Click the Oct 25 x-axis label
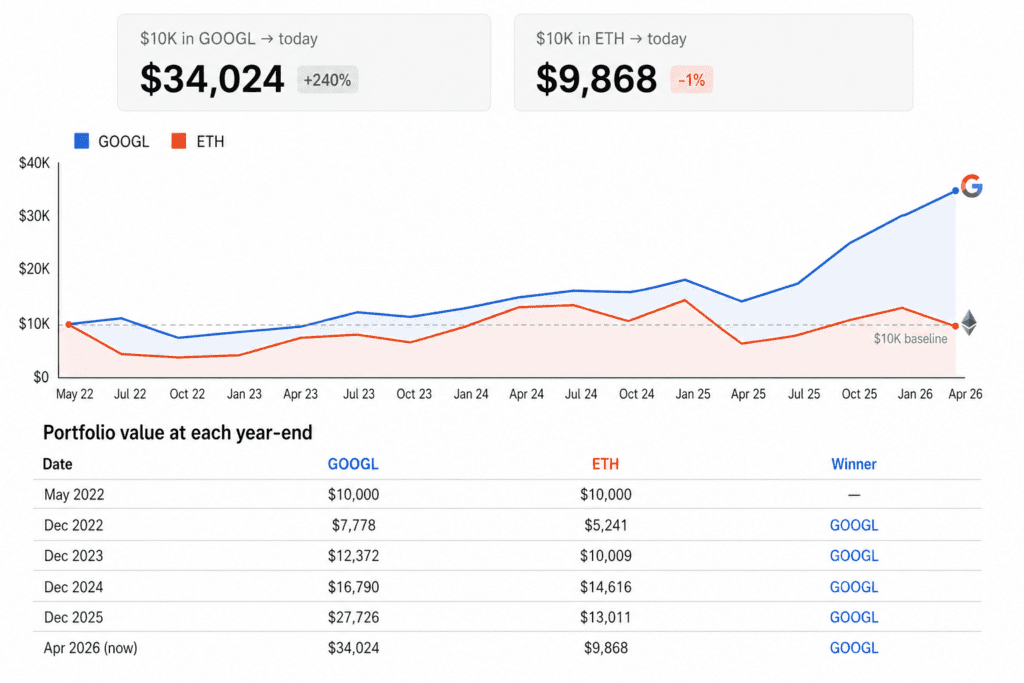1024x683 pixels. click(x=859, y=394)
